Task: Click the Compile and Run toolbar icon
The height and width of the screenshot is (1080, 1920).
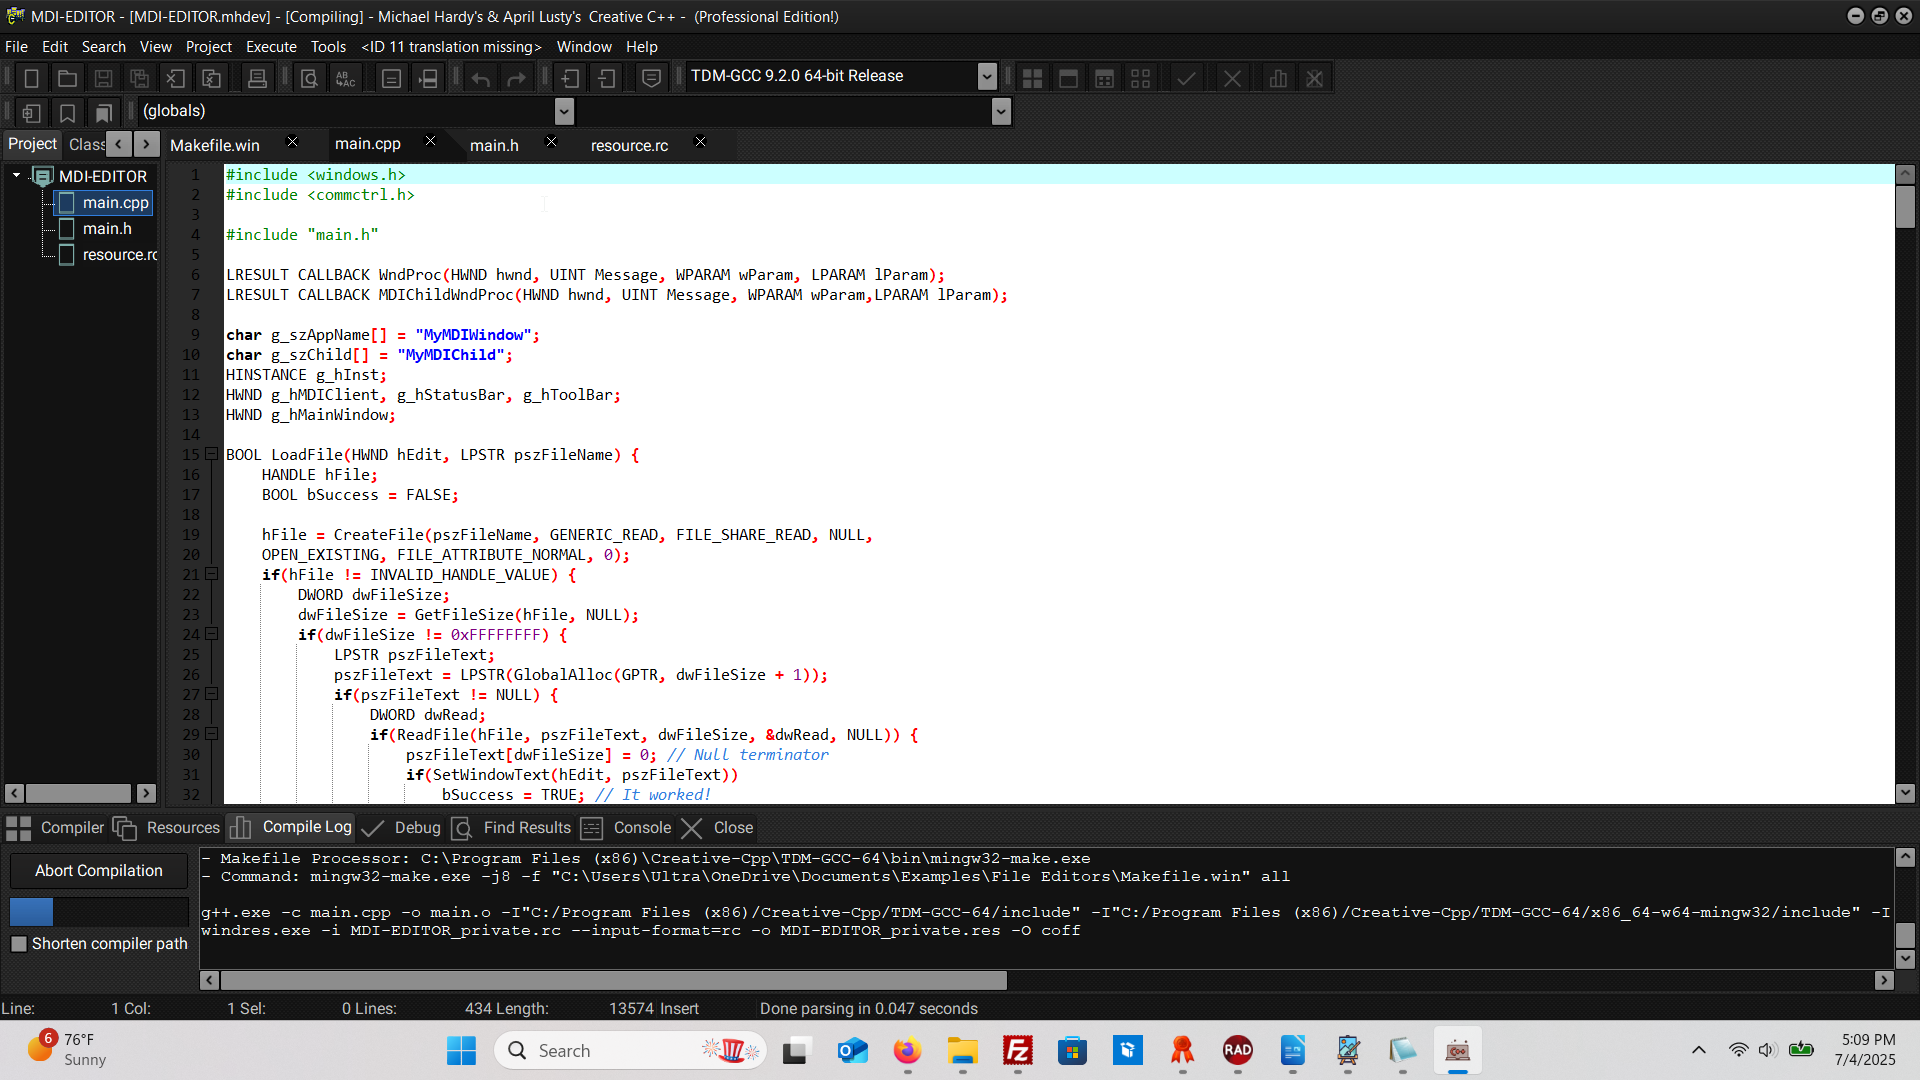Action: point(1104,78)
